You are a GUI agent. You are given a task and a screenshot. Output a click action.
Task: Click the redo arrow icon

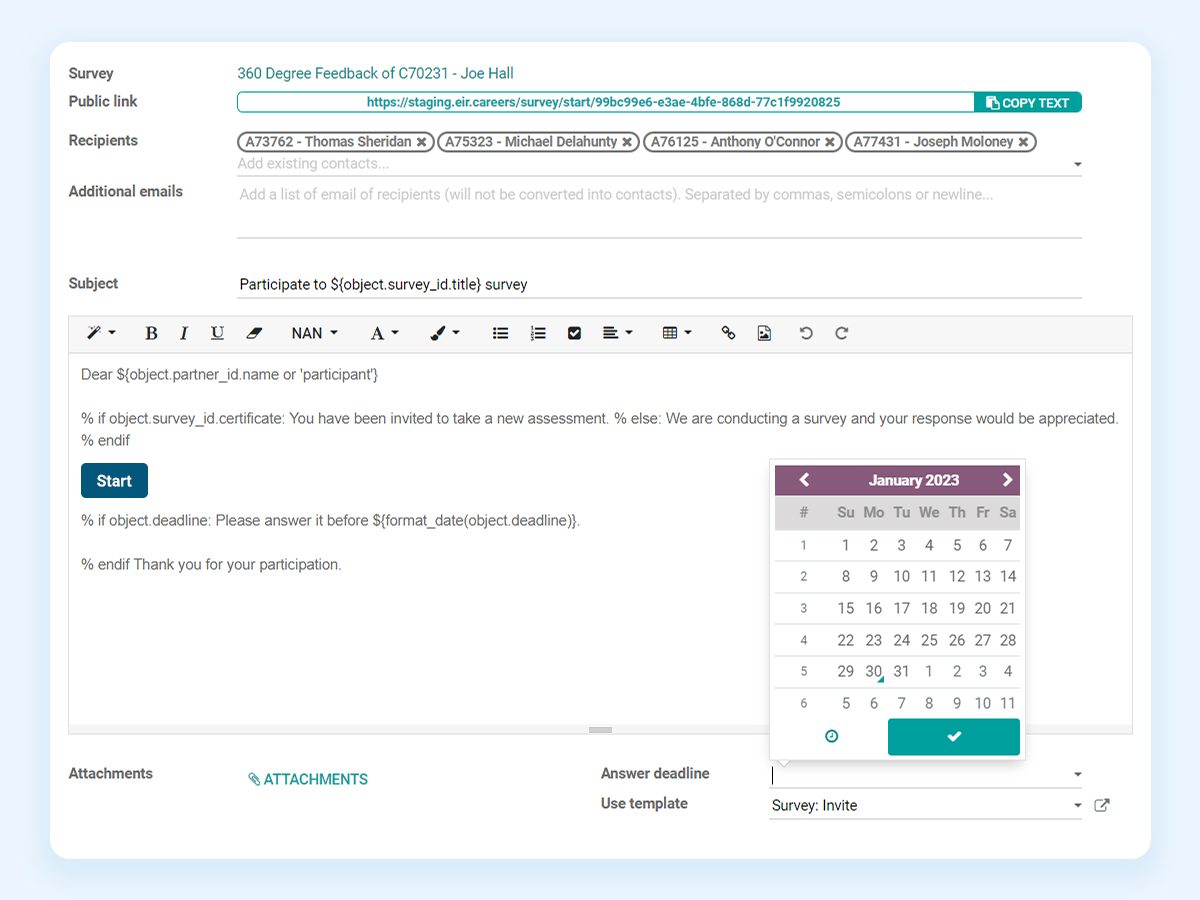(x=842, y=333)
